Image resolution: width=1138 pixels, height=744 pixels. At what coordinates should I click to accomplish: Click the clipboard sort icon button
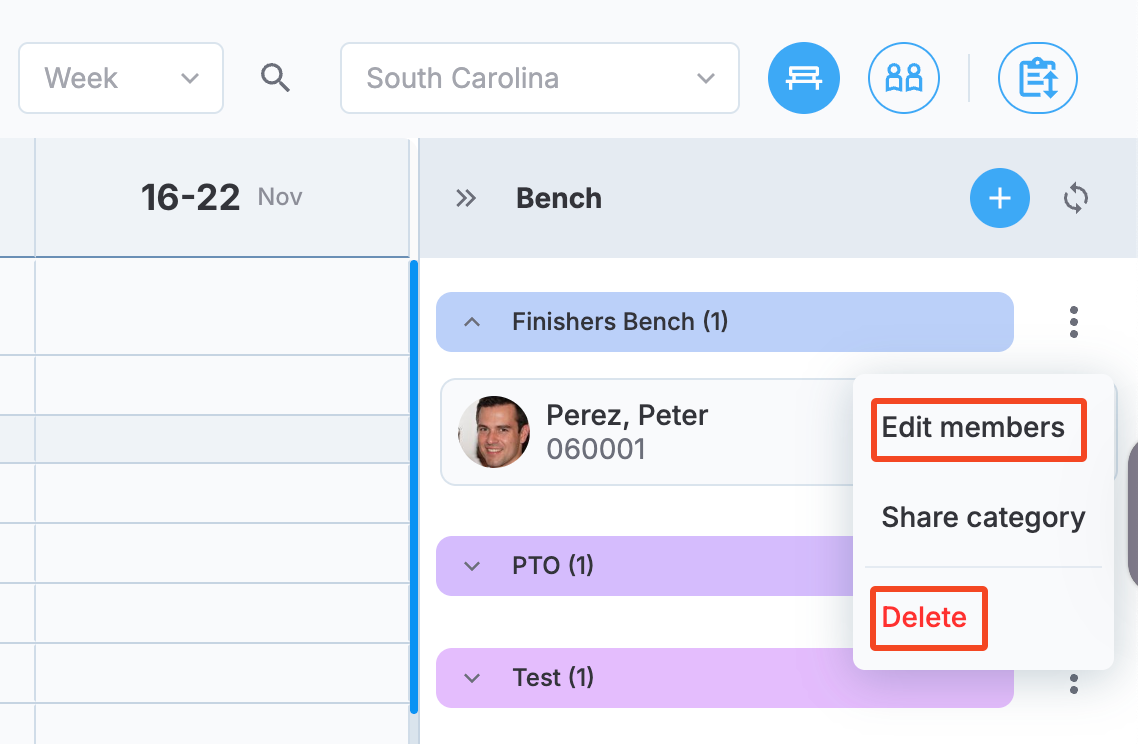[x=1037, y=78]
